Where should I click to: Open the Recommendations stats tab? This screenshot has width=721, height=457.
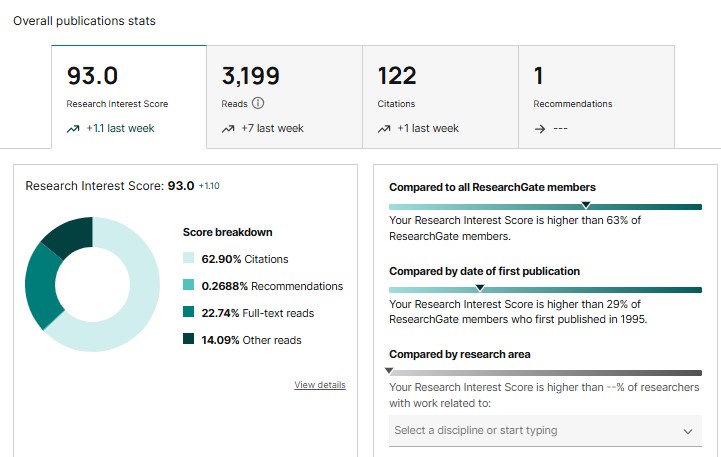tap(596, 97)
